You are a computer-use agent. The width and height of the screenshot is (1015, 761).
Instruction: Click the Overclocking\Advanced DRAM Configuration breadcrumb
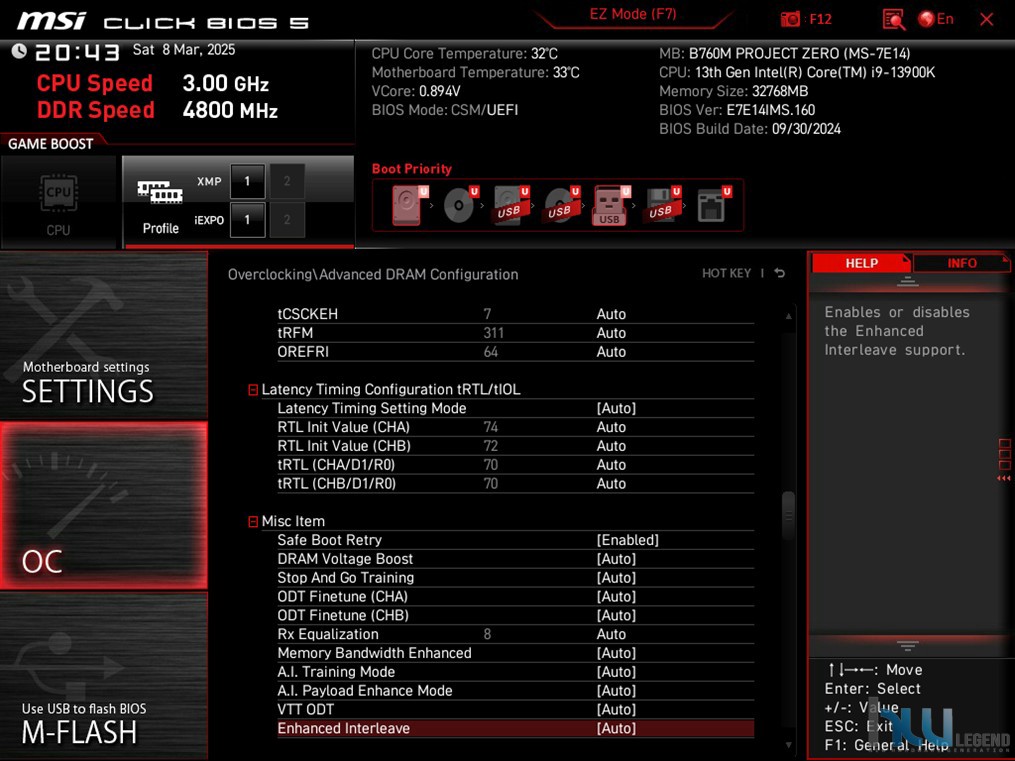point(373,274)
